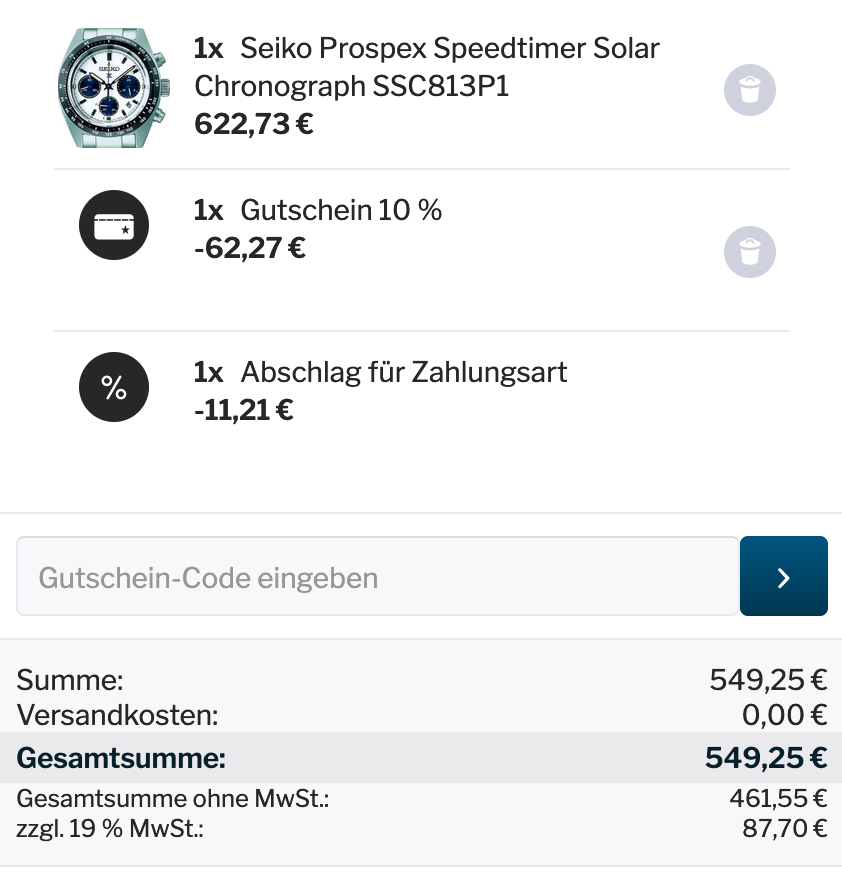The height and width of the screenshot is (882, 842).
Task: Open the Seiko watch product thumbnail
Action: 114,88
